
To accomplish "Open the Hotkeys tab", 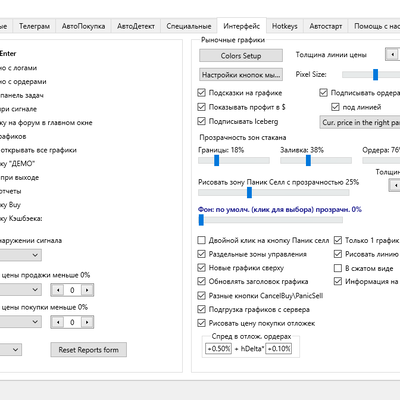I will tap(285, 26).
